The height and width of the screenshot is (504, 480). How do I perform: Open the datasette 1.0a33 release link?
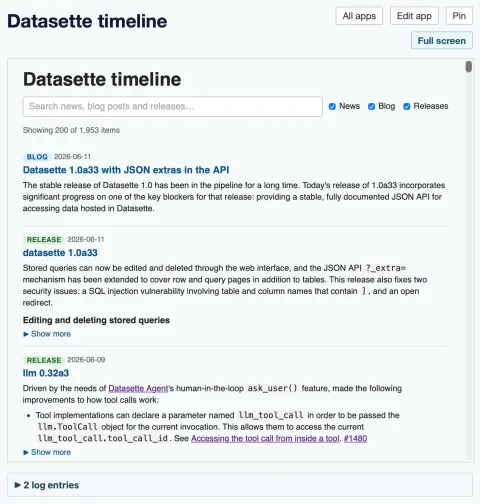coord(60,253)
